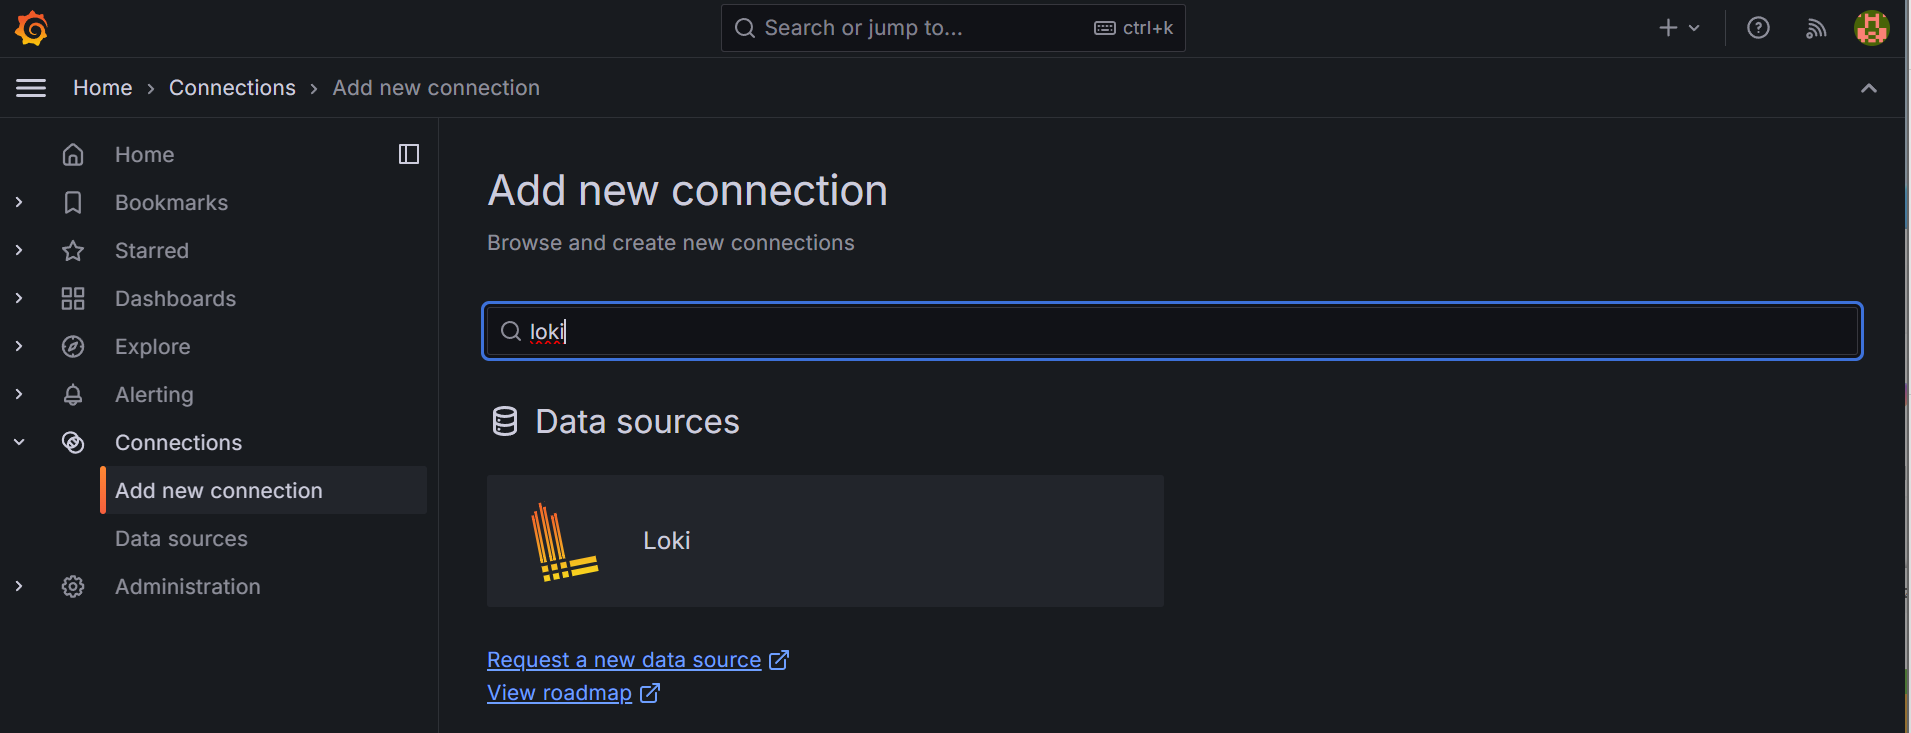
Task: Click the Connections icon in sidebar
Action: [x=73, y=442]
